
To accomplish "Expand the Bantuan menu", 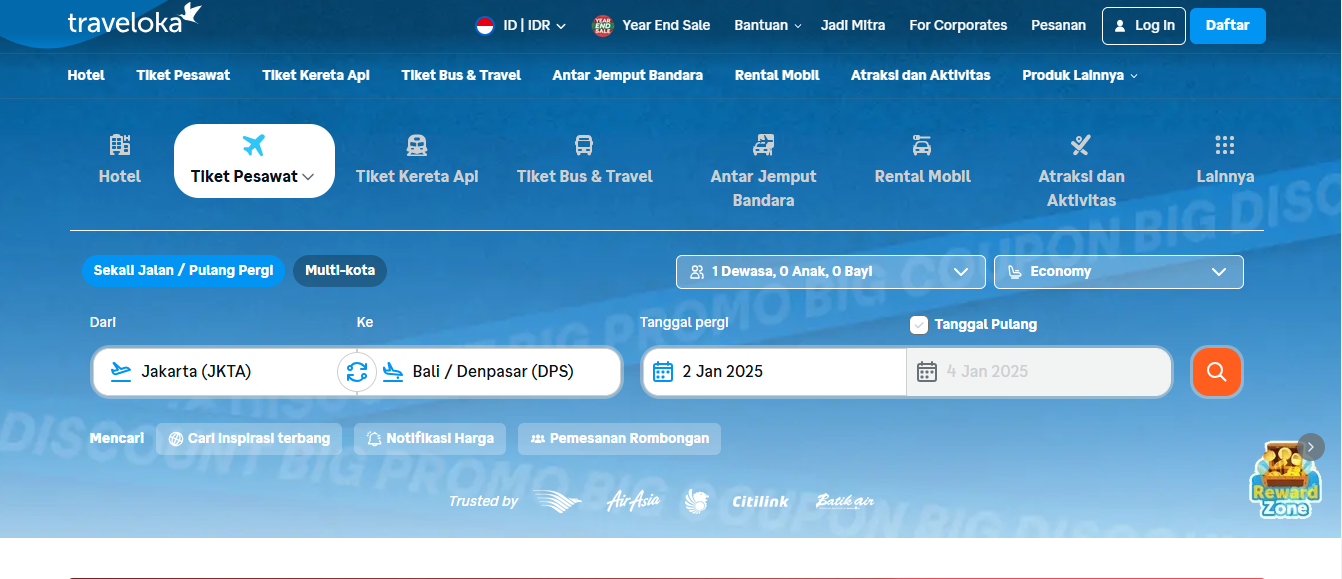I will click(x=768, y=26).
